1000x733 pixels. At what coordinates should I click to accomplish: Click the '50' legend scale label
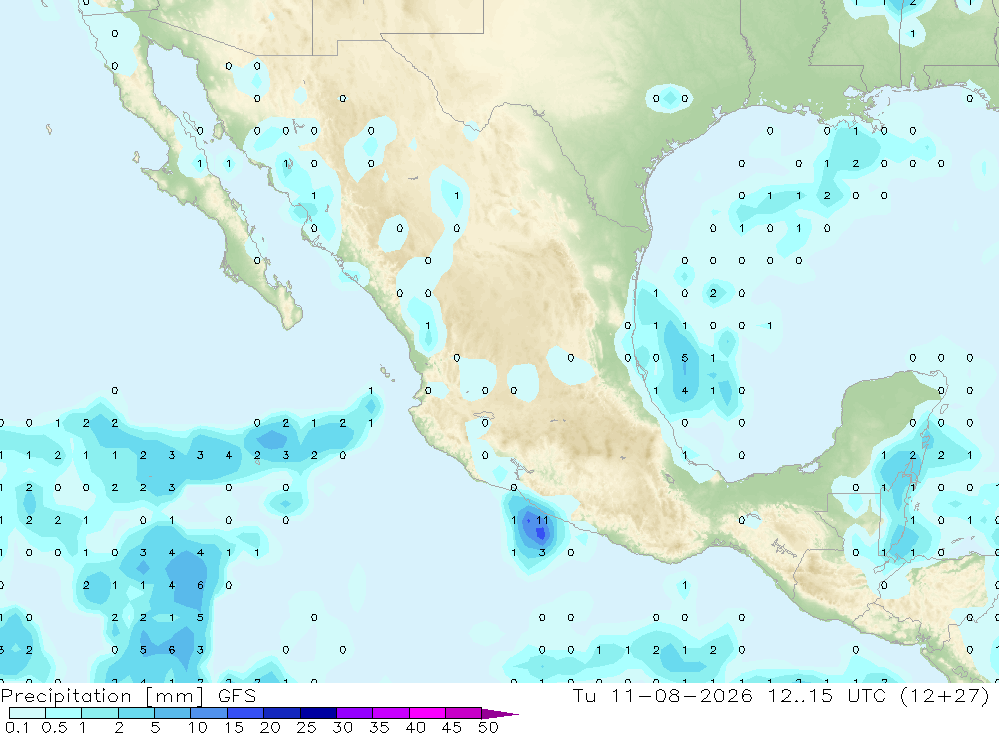click(x=489, y=727)
